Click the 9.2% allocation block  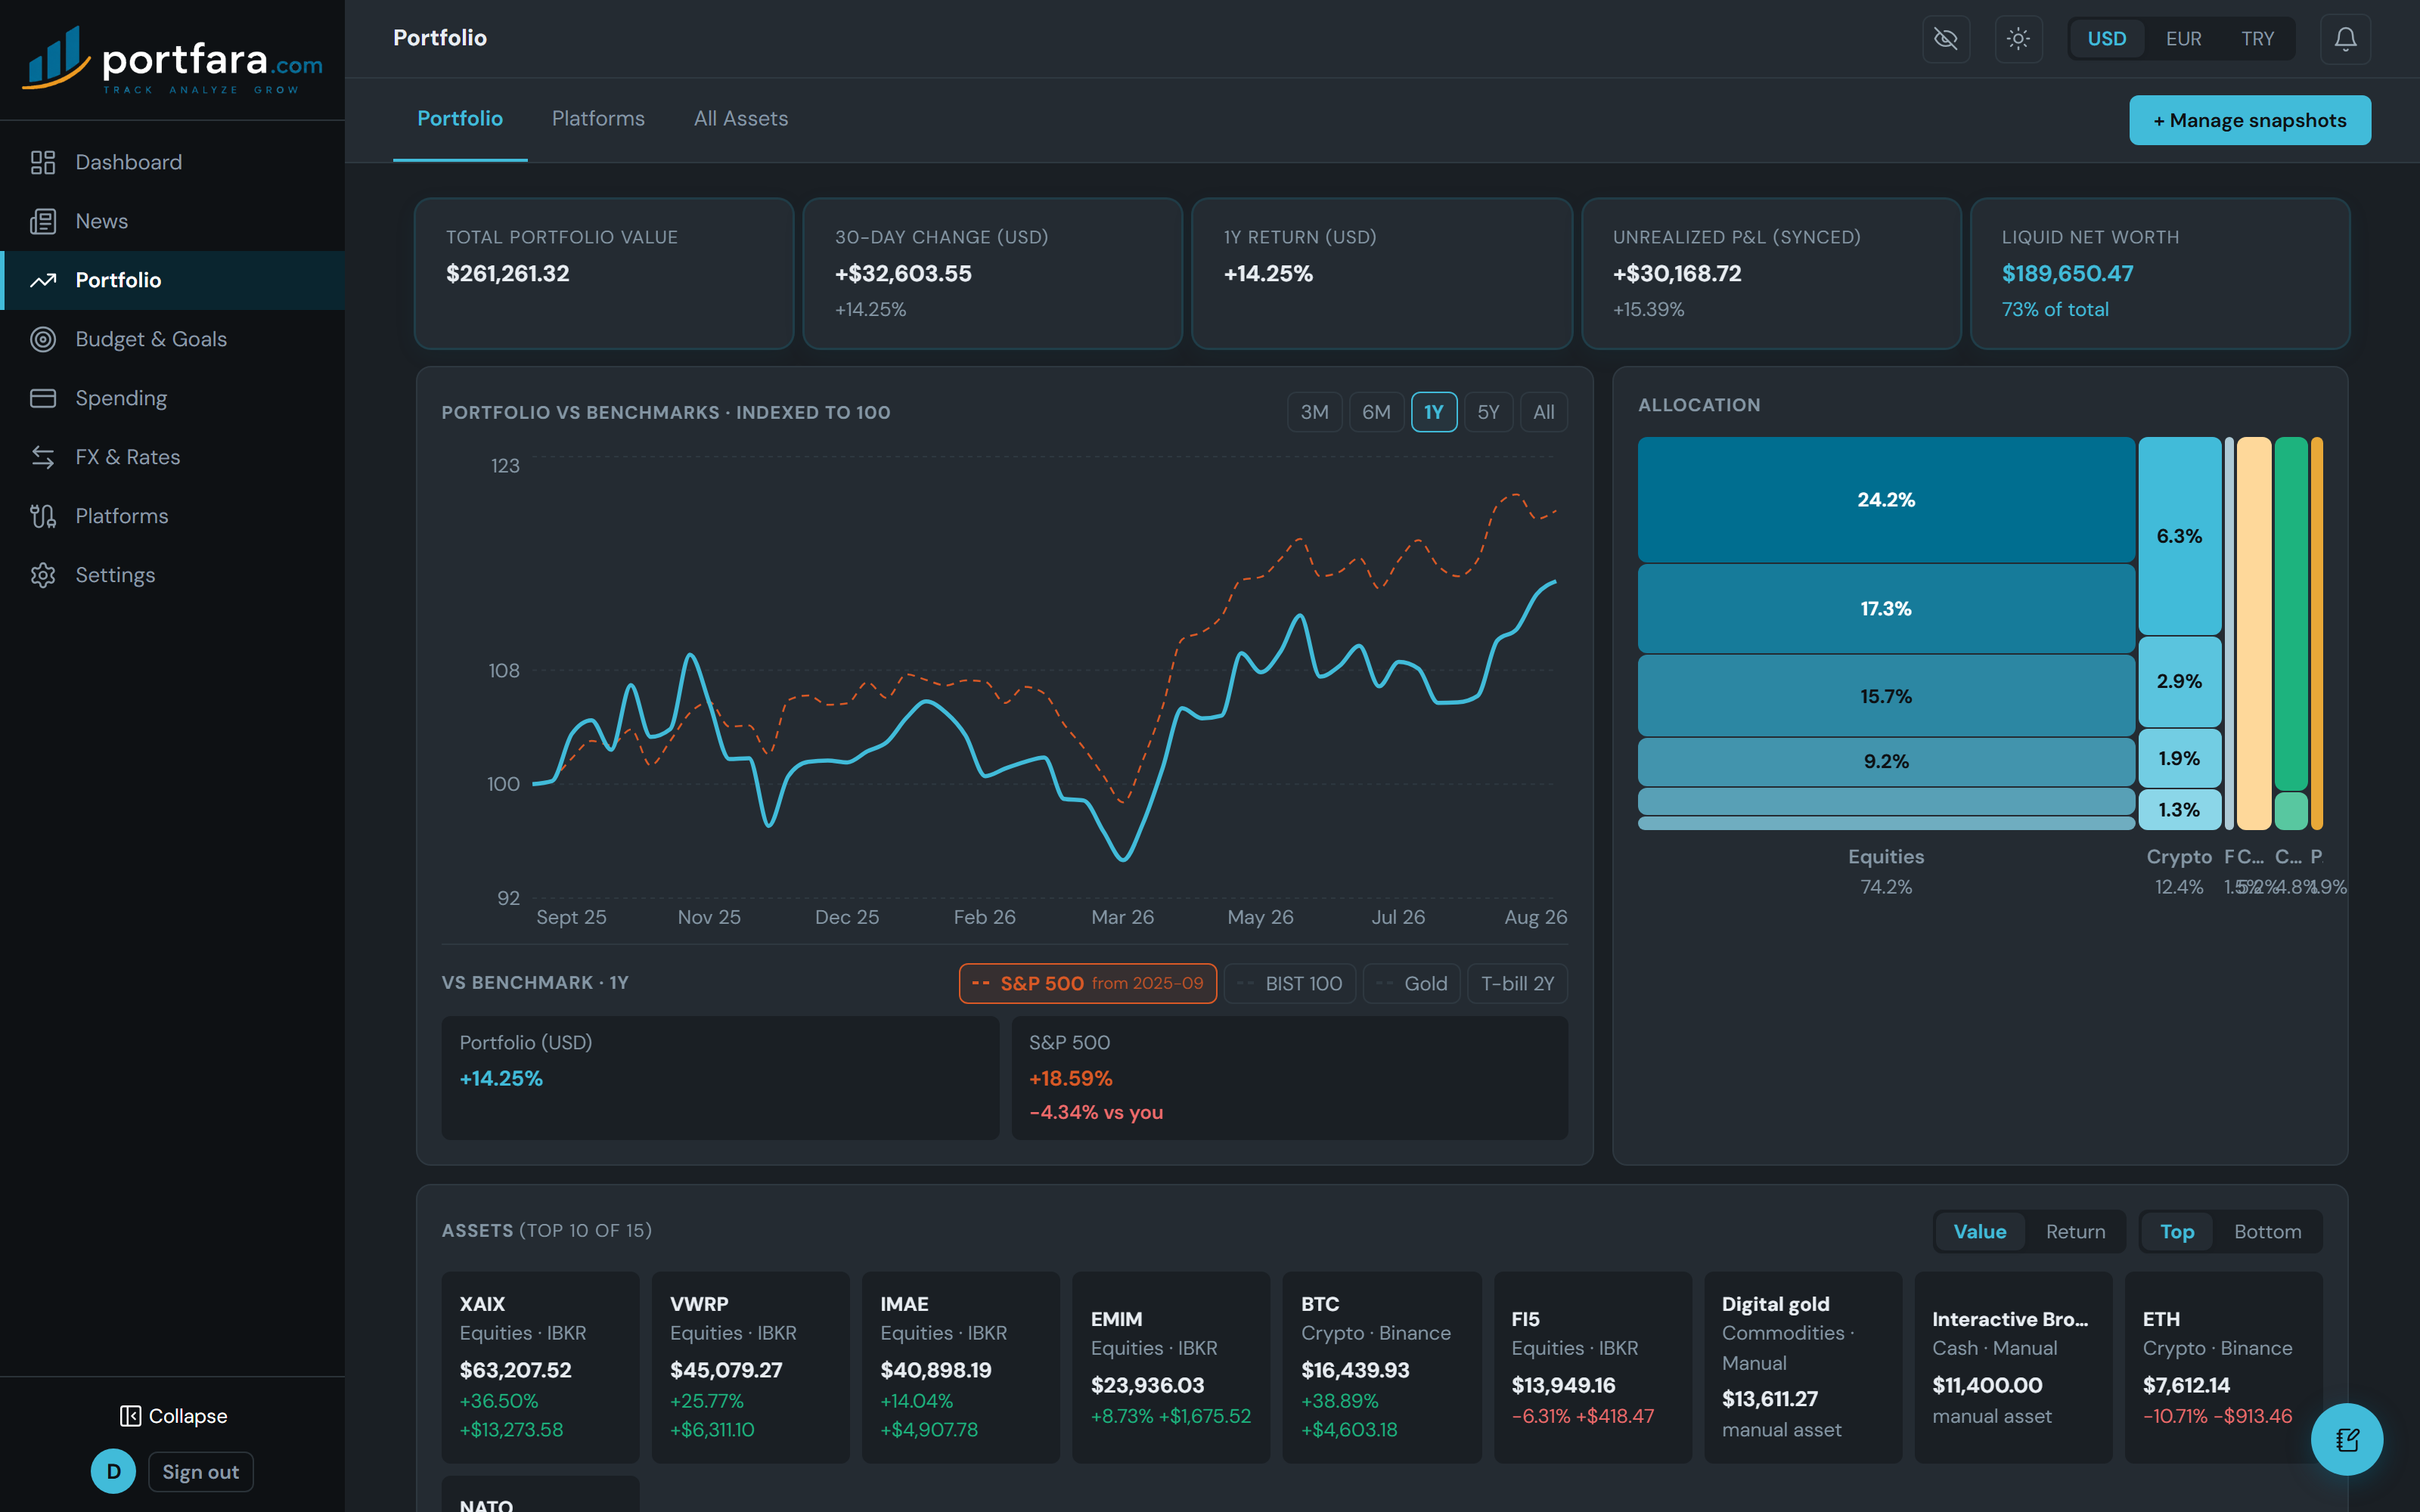1886,761
